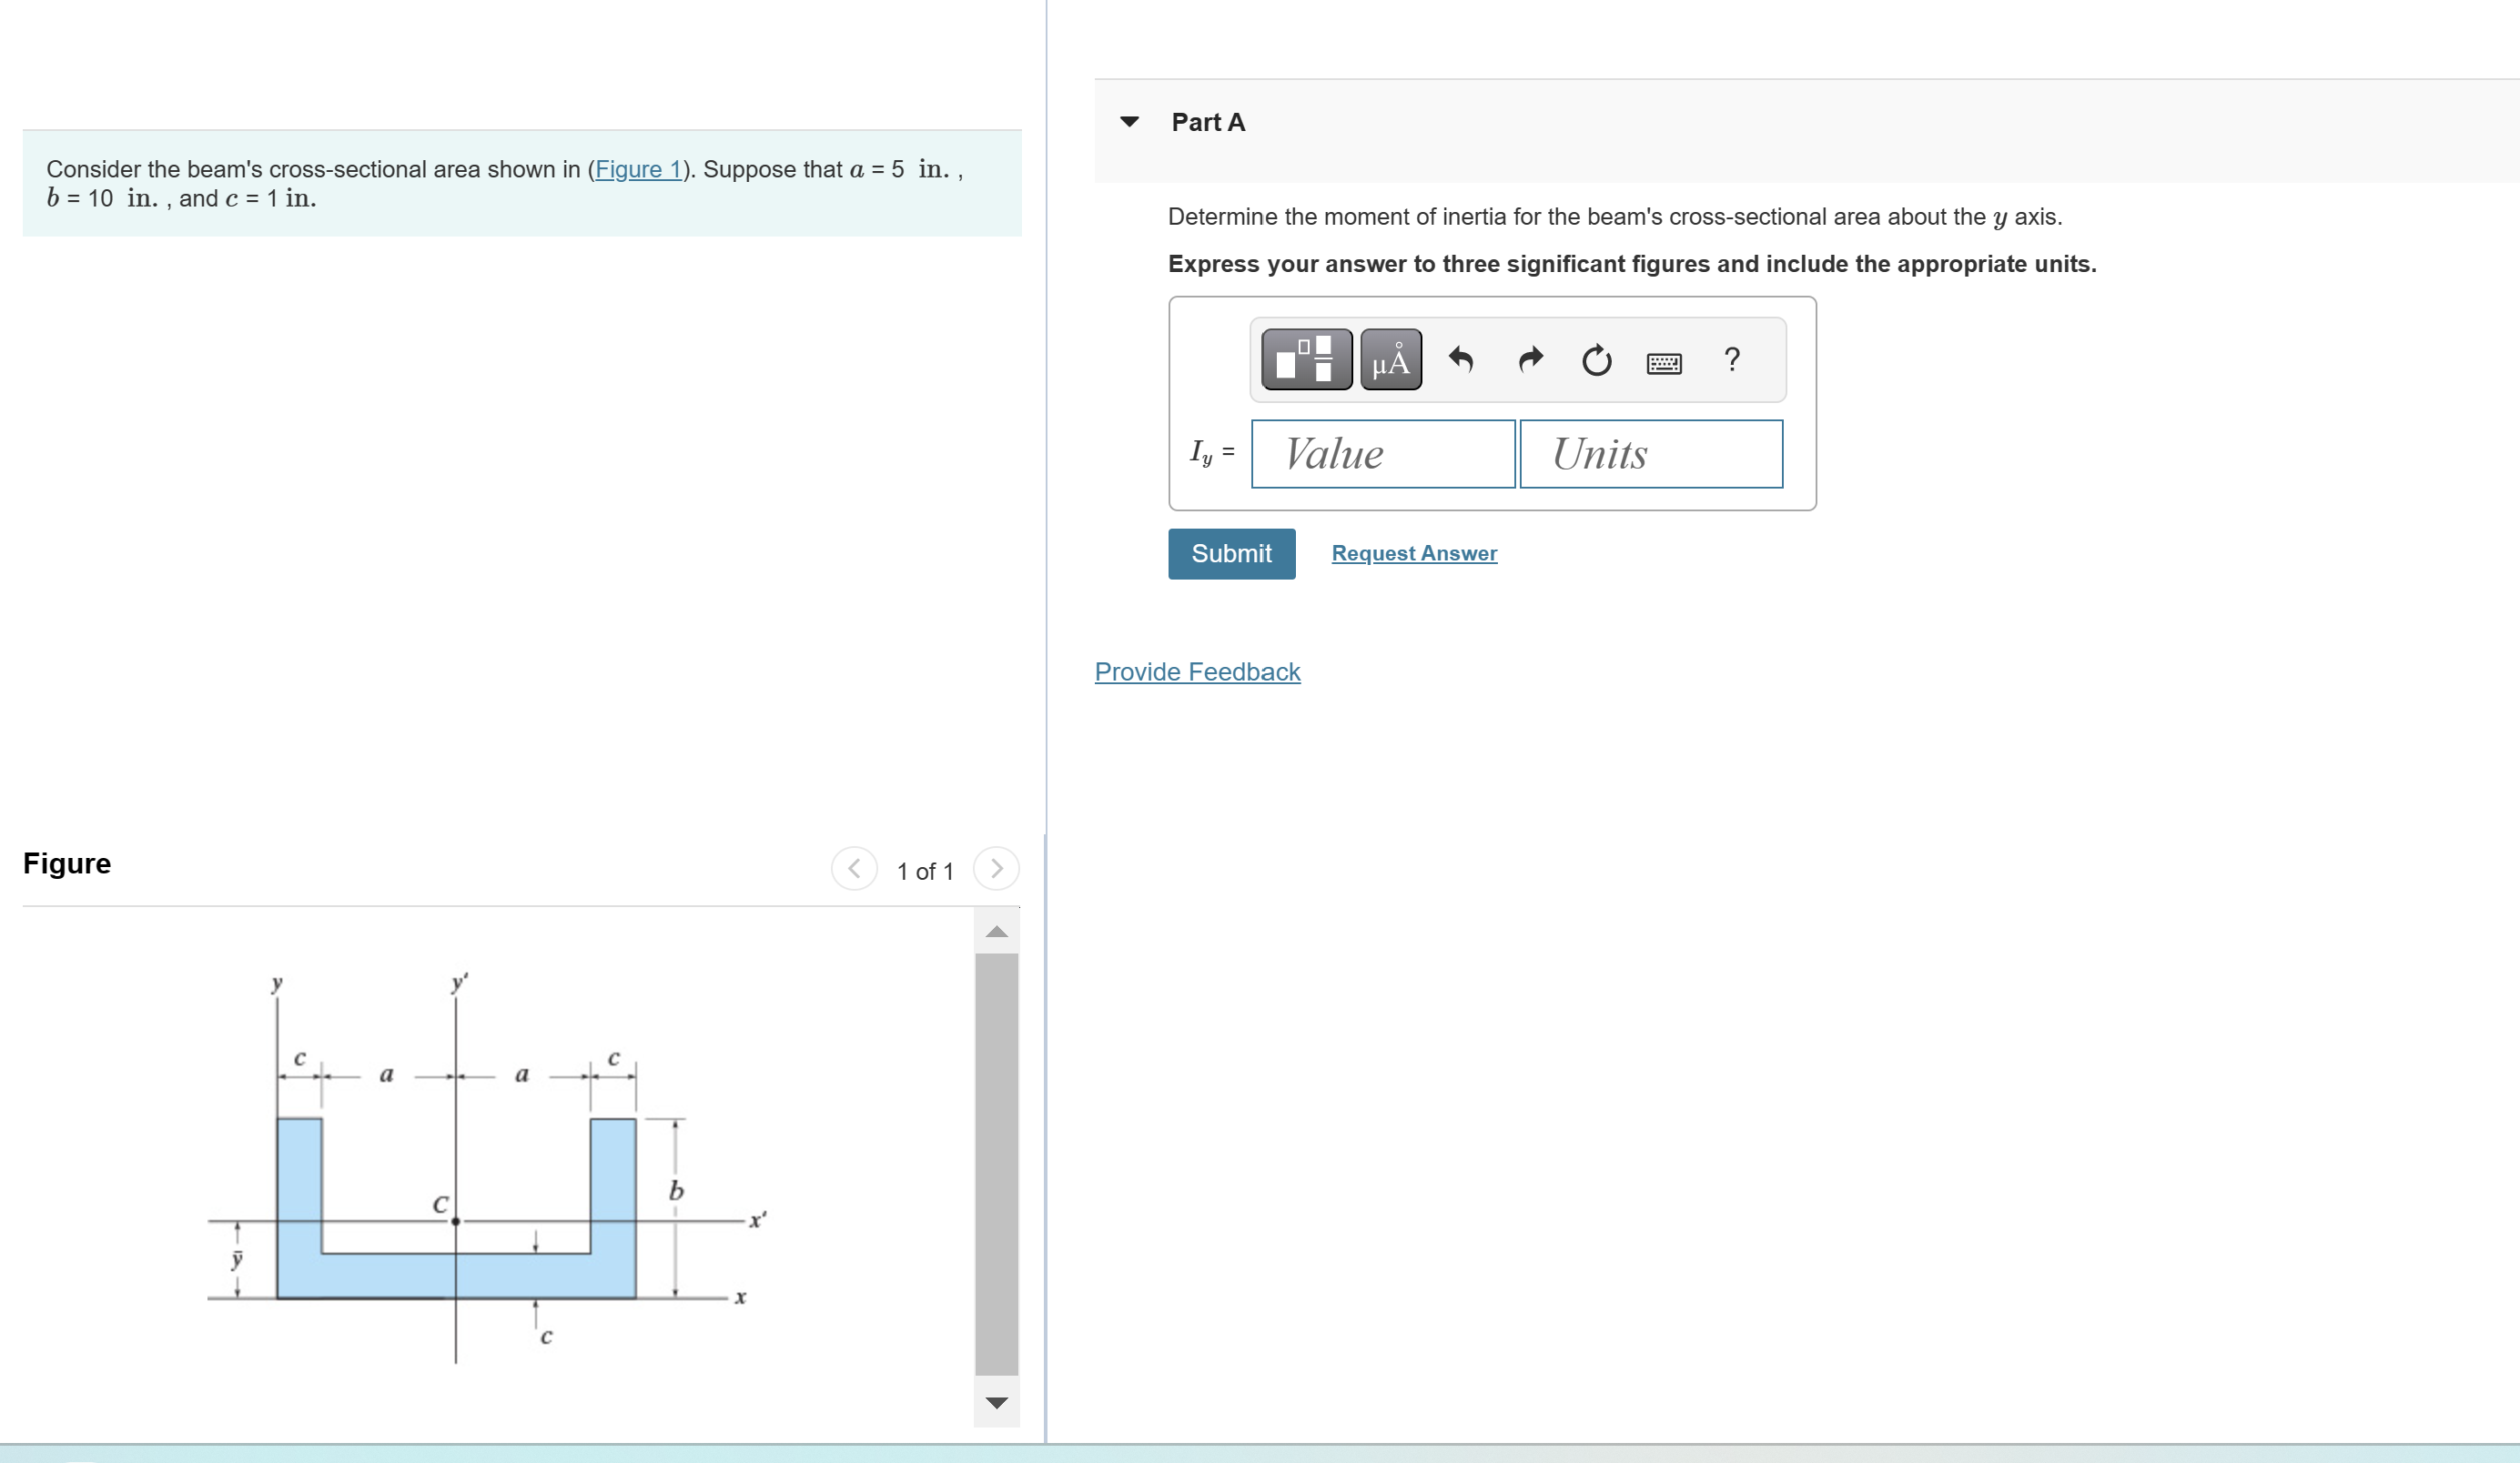Open the templates fraction icon
2520x1463 pixels.
pyautogui.click(x=1306, y=359)
